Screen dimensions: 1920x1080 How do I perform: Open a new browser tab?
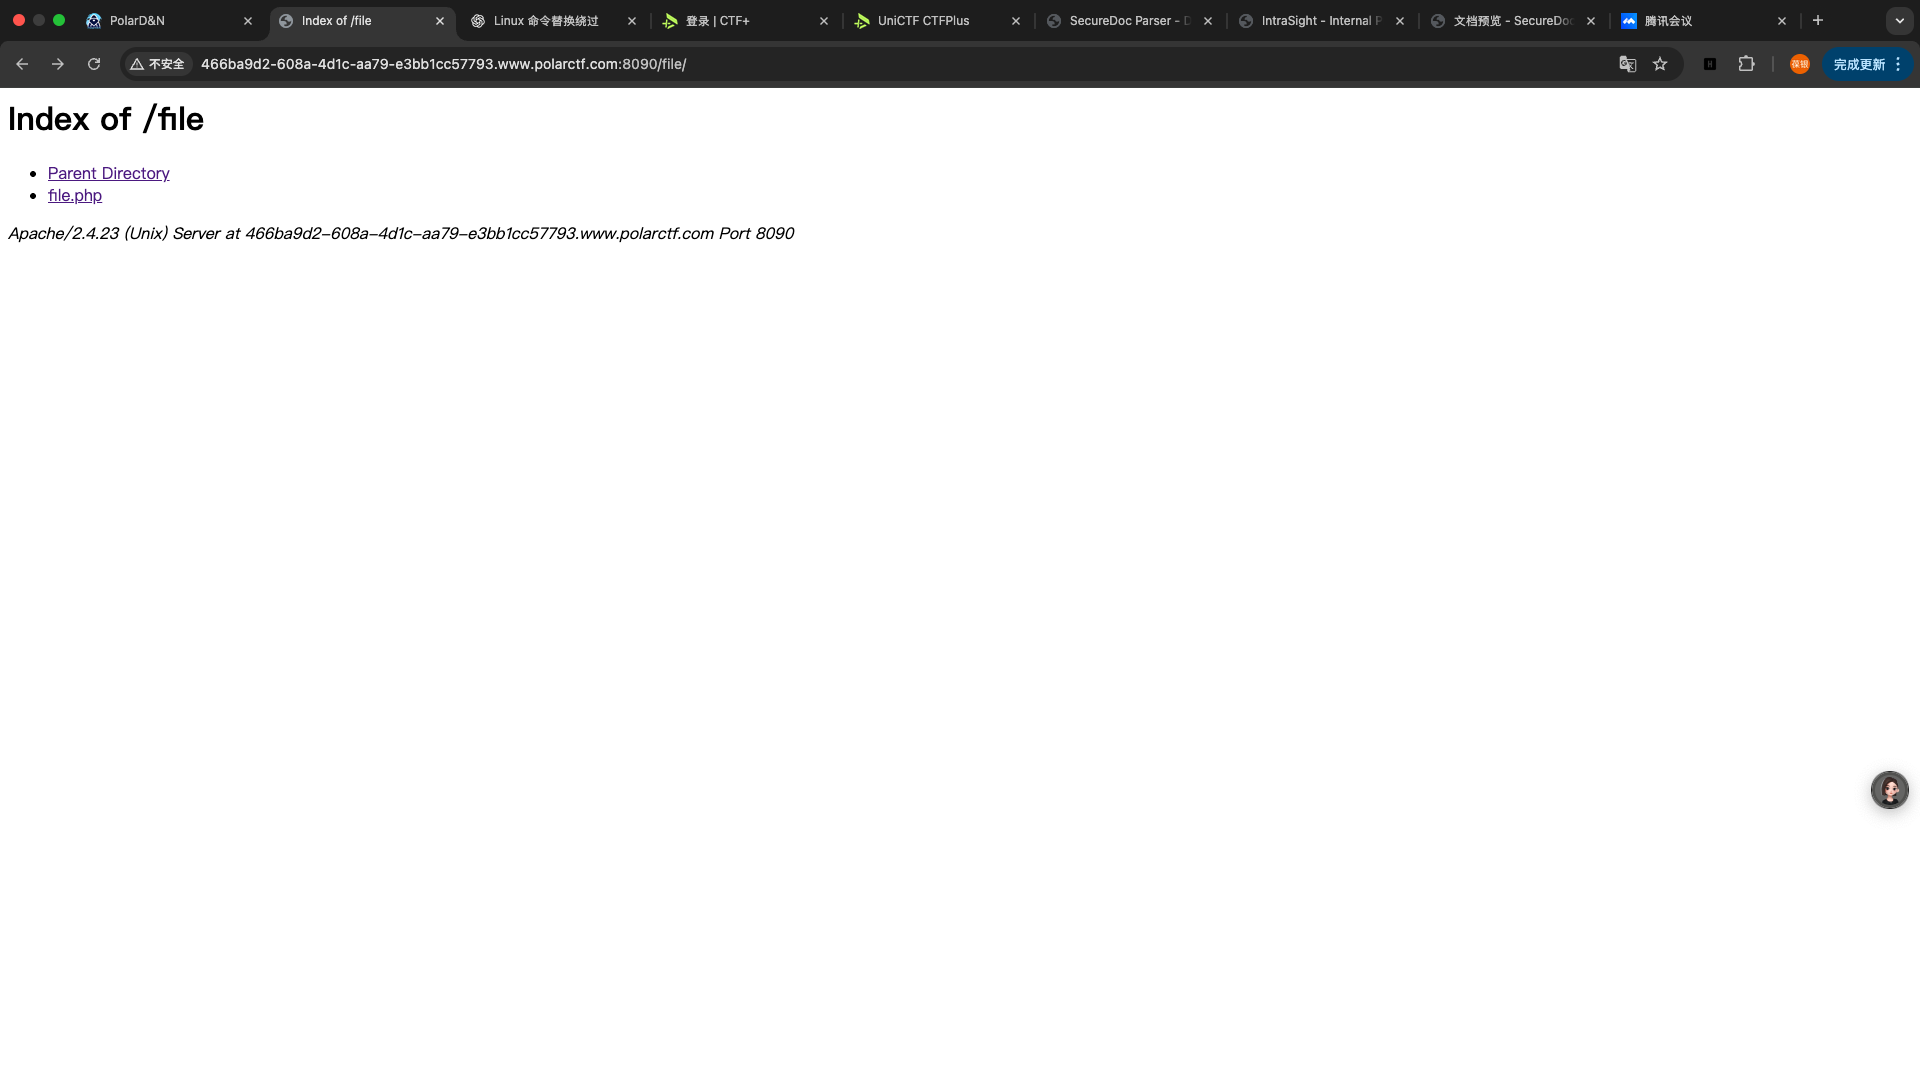point(1818,20)
